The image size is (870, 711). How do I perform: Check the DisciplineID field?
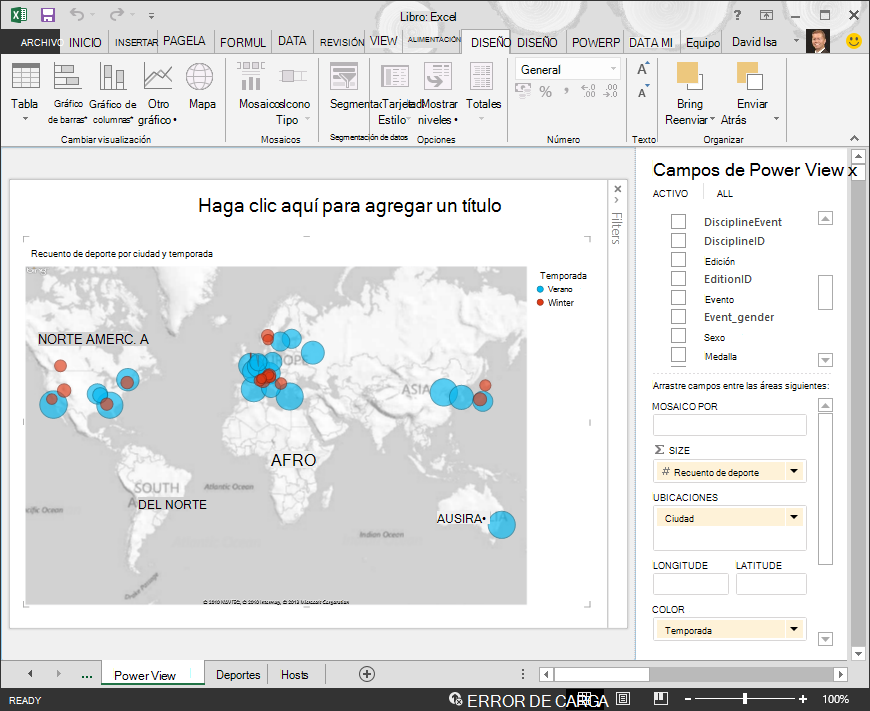tap(678, 240)
